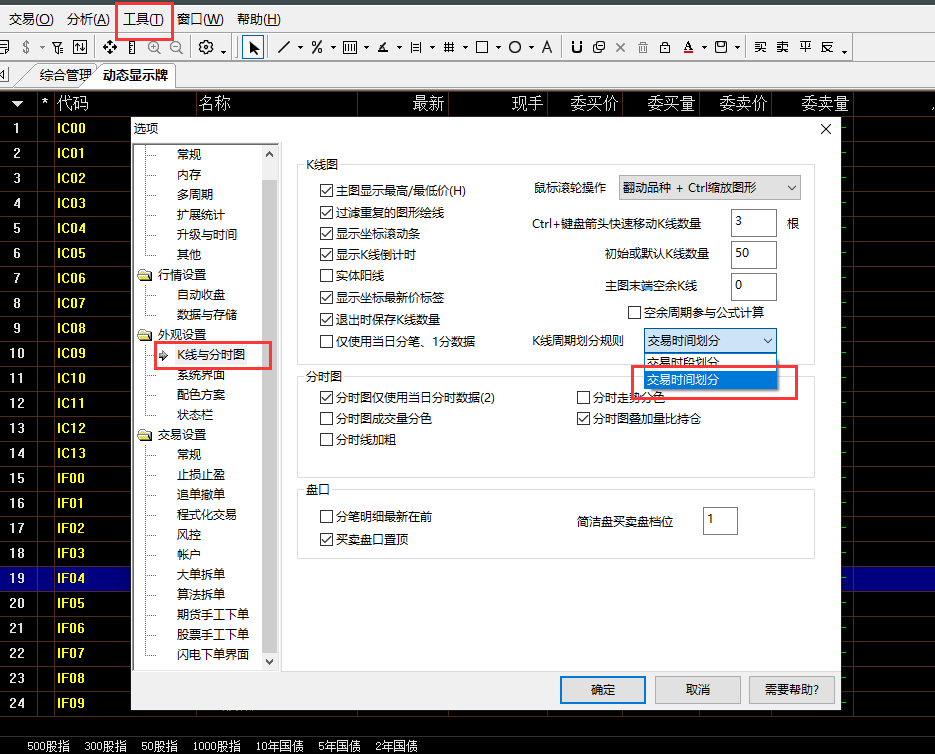Select the circle drawing tool
This screenshot has height=754, width=935.
515,47
